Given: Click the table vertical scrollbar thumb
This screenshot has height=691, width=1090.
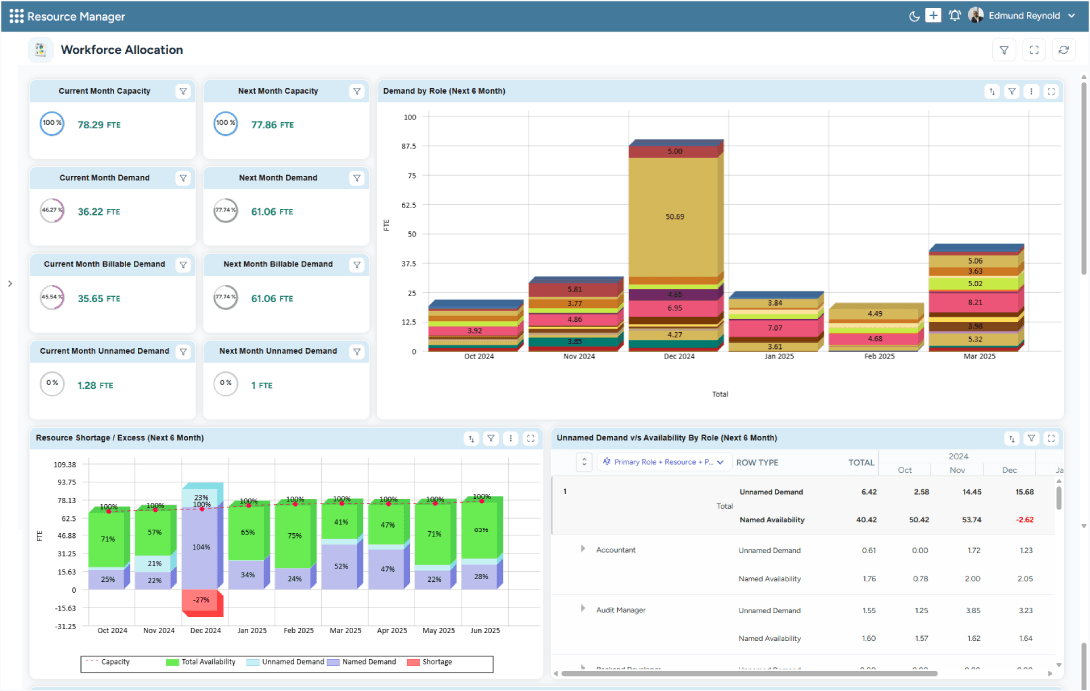Looking at the screenshot, I should (1059, 498).
